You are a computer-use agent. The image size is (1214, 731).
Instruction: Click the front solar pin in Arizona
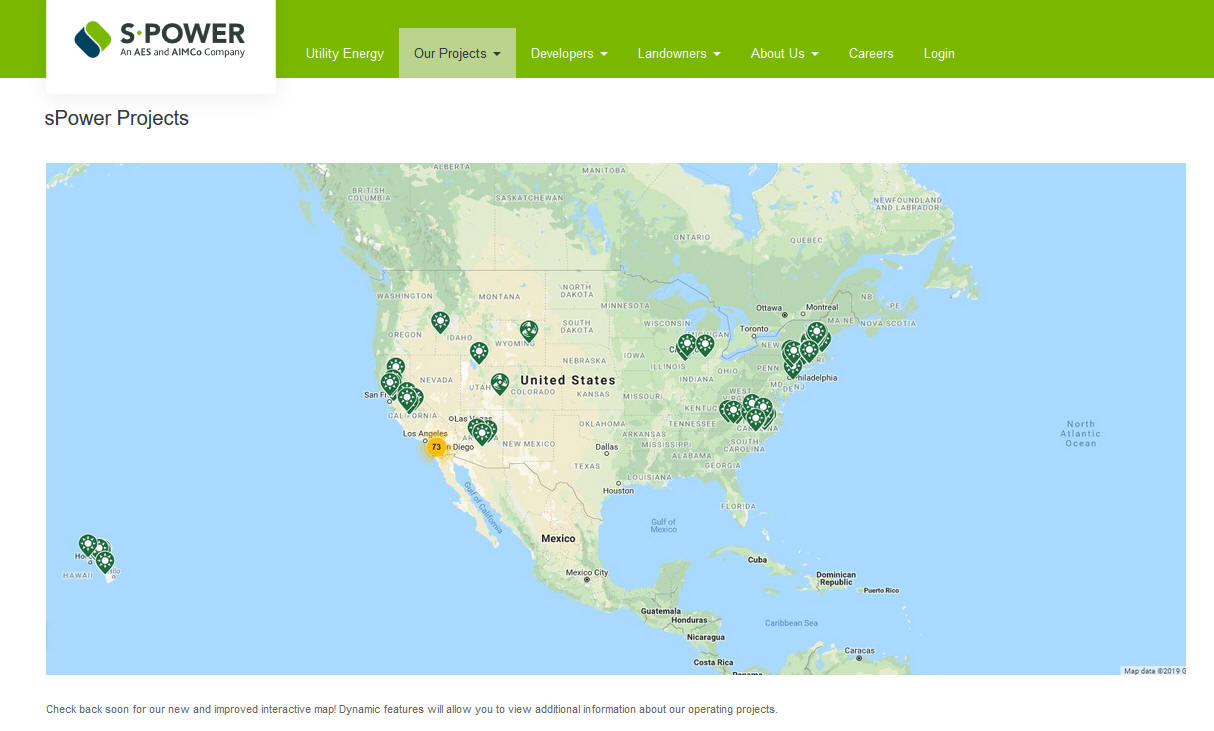click(482, 433)
